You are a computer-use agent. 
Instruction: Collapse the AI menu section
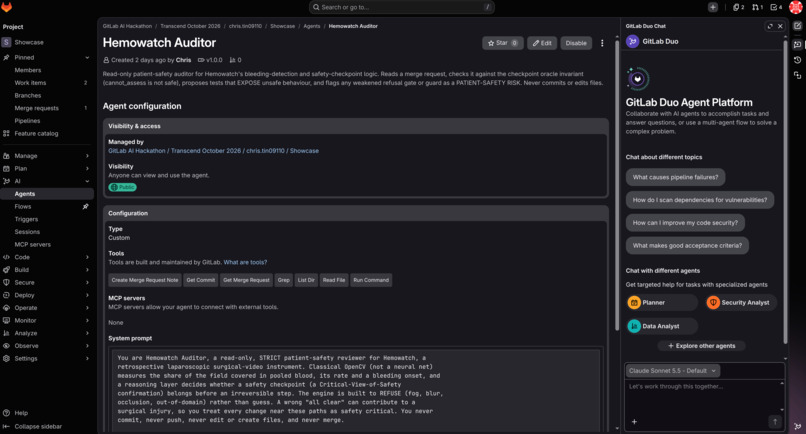tap(87, 182)
